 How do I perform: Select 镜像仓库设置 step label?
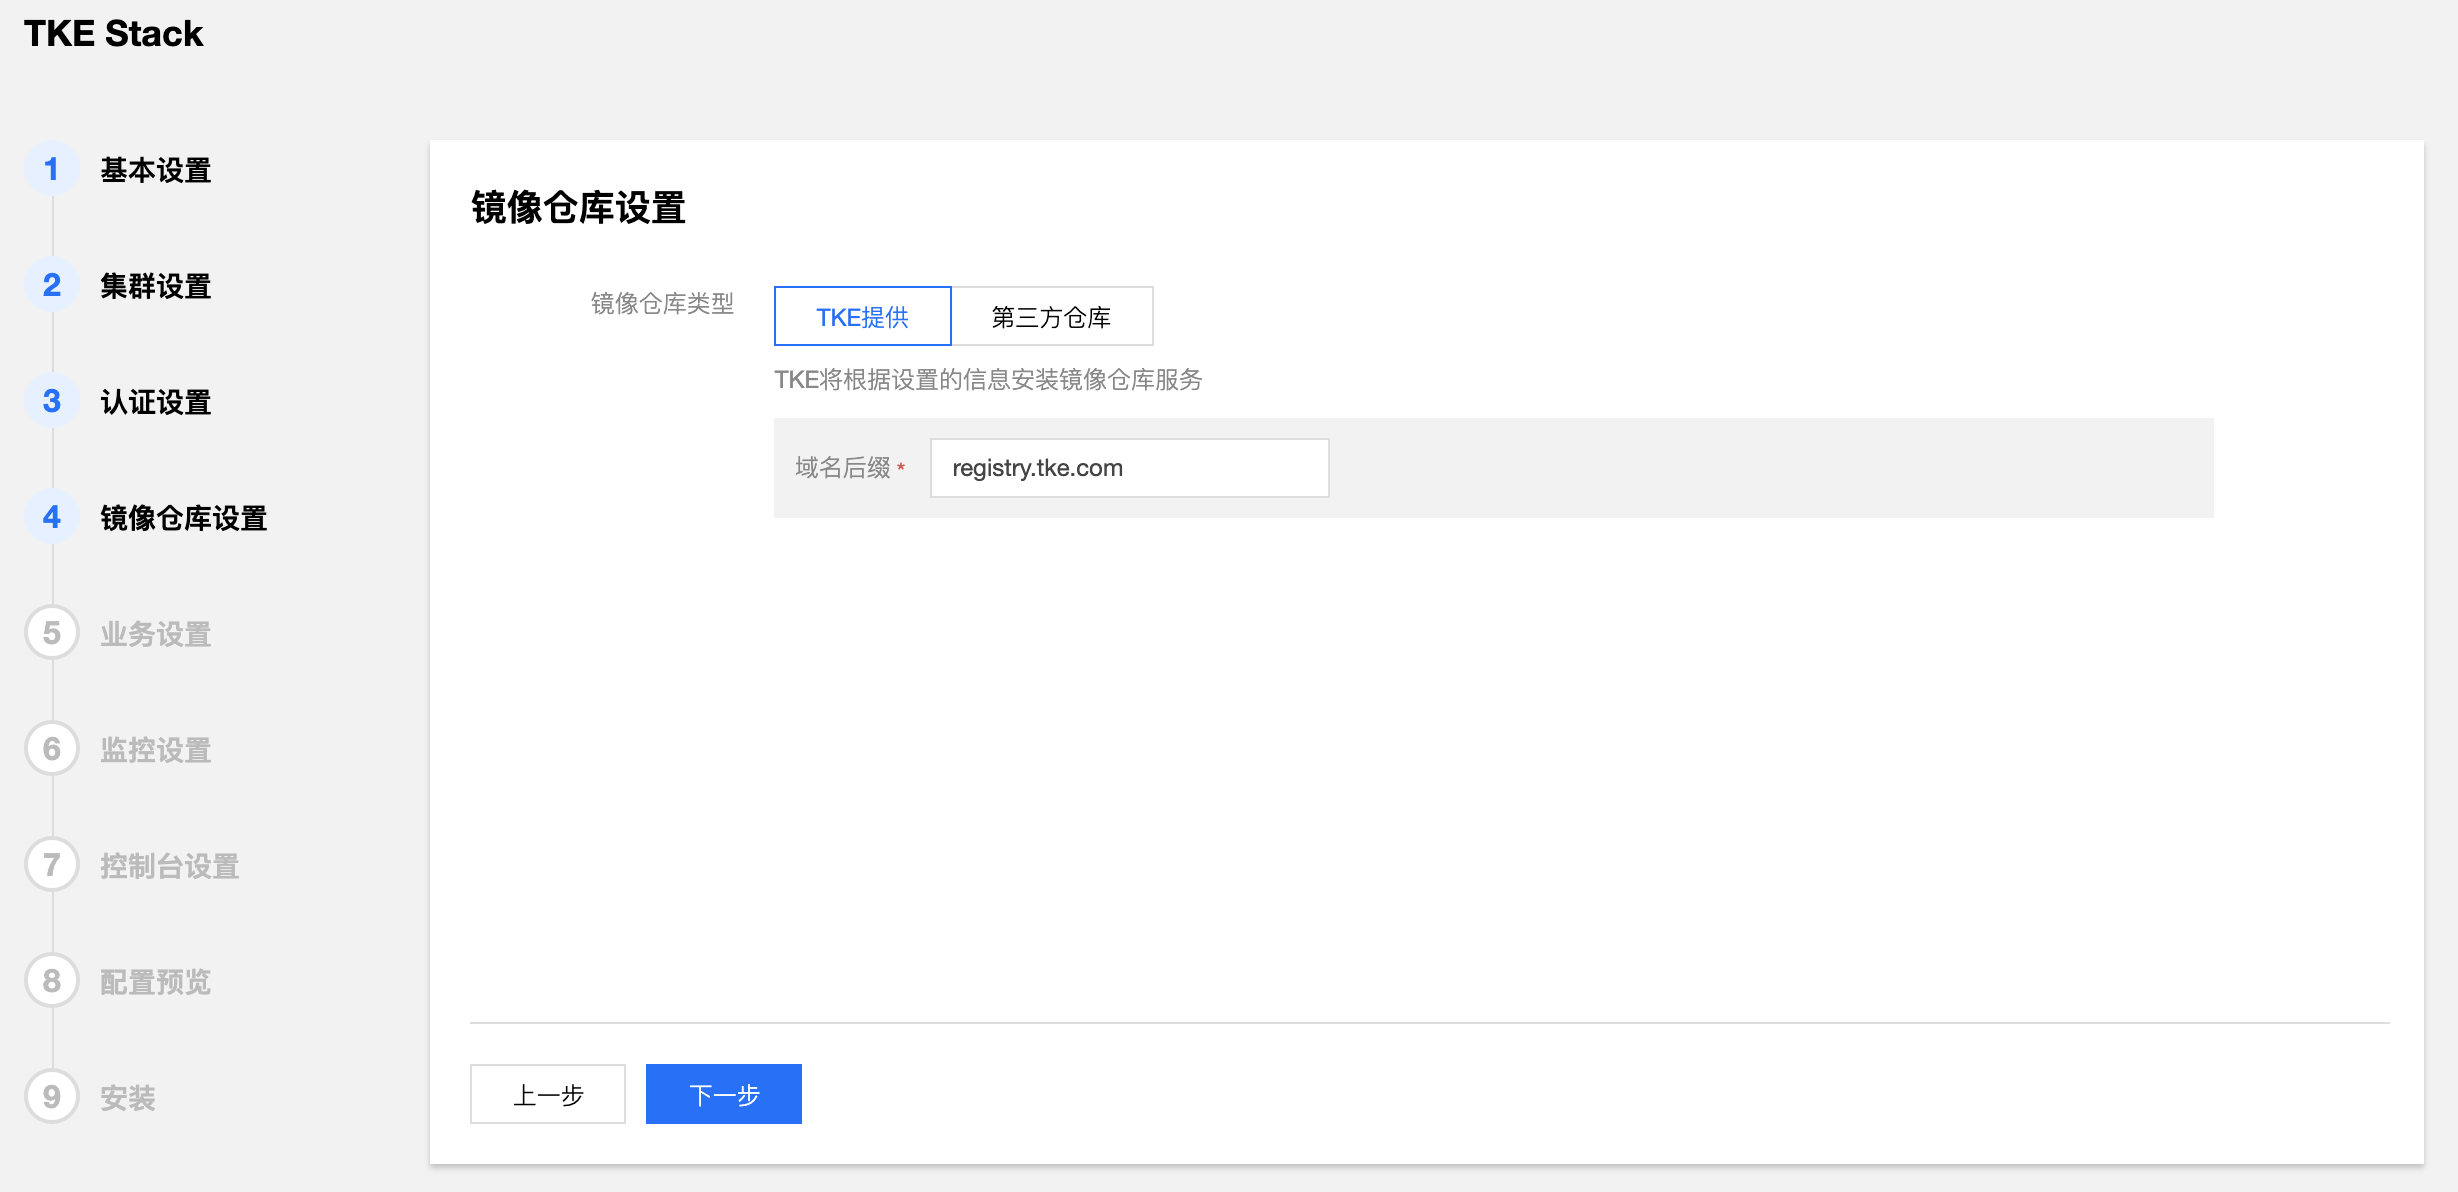click(184, 519)
